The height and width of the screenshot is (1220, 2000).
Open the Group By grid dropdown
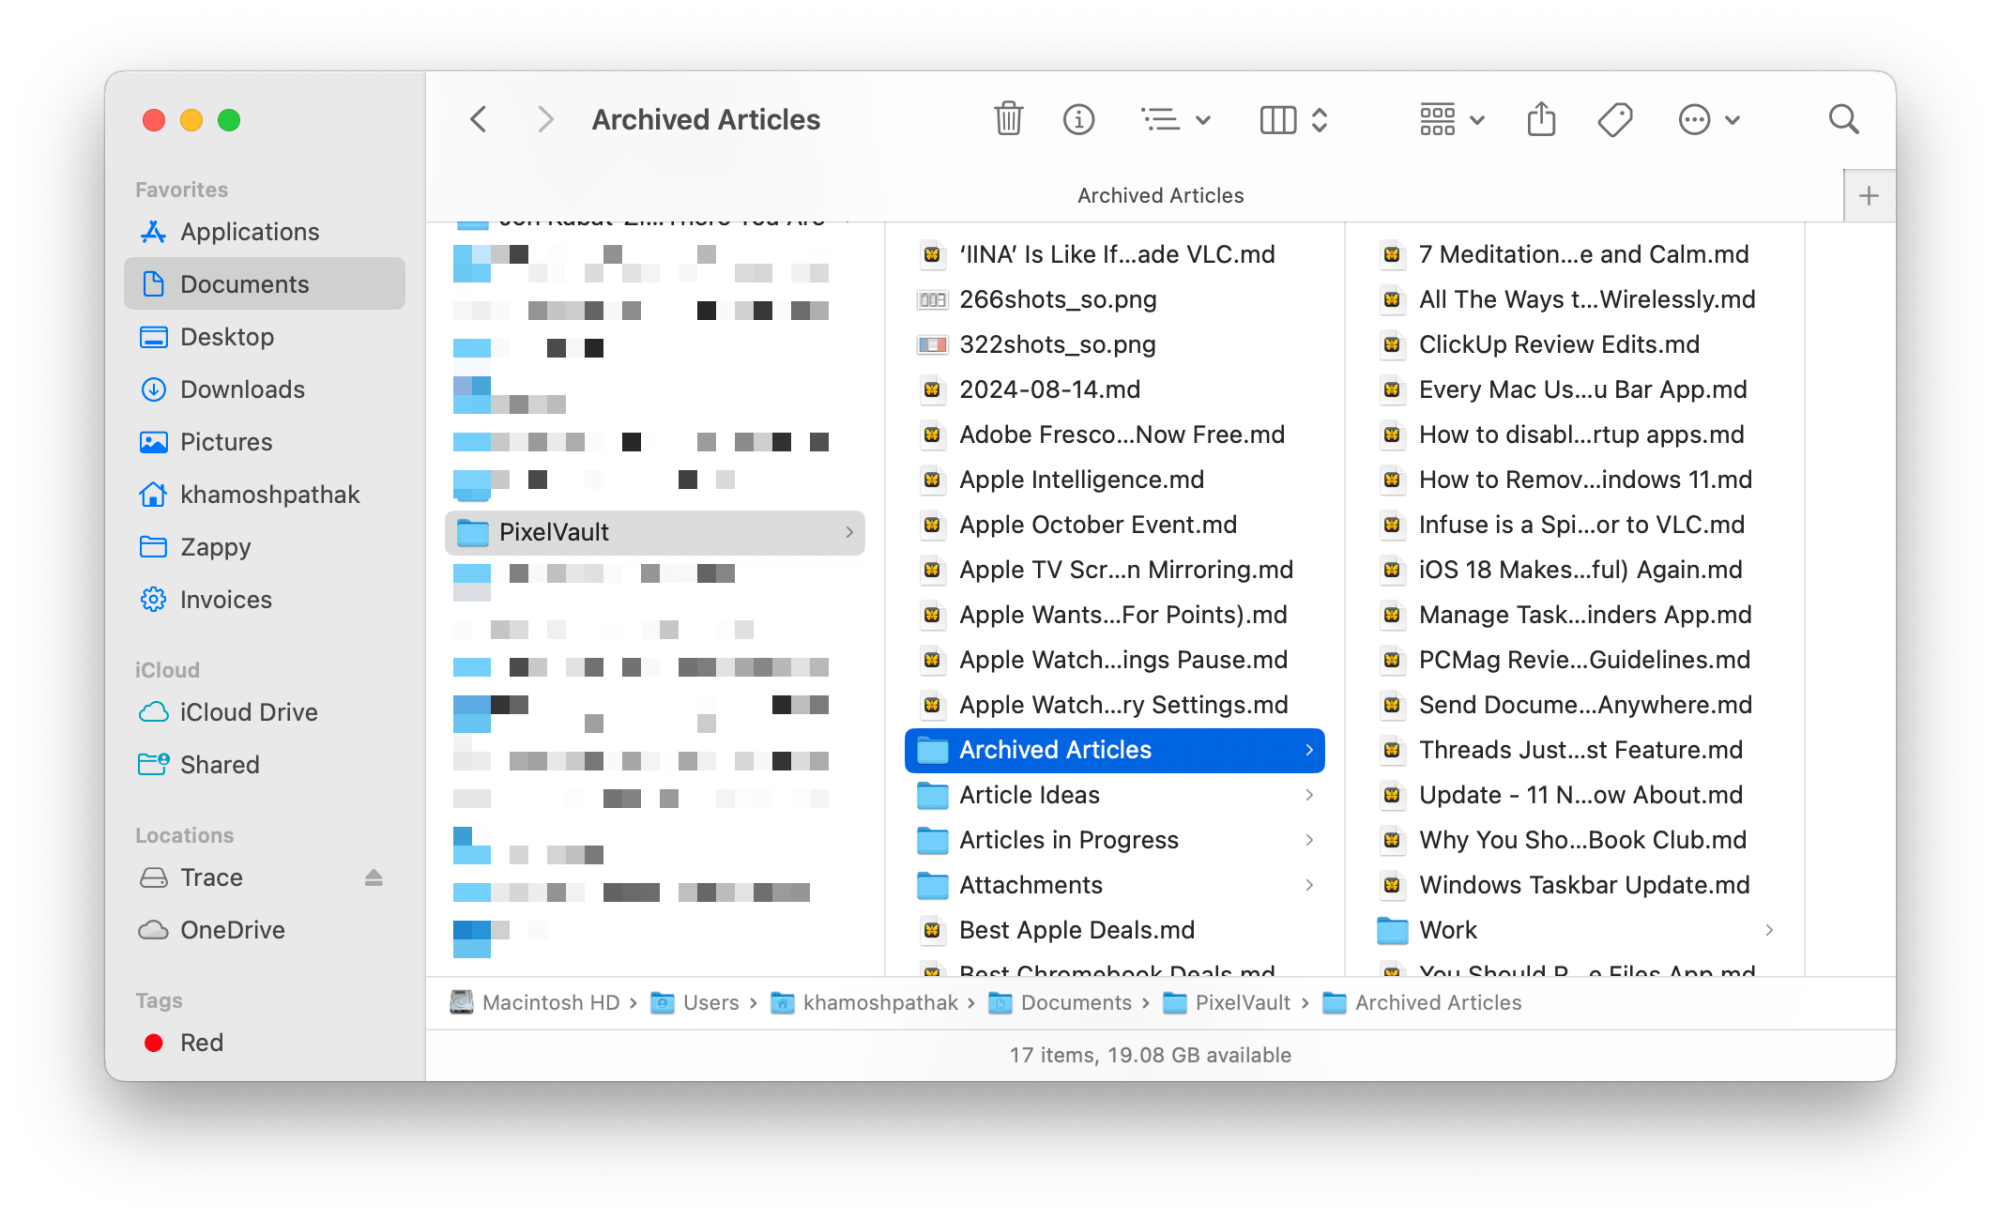point(1452,120)
